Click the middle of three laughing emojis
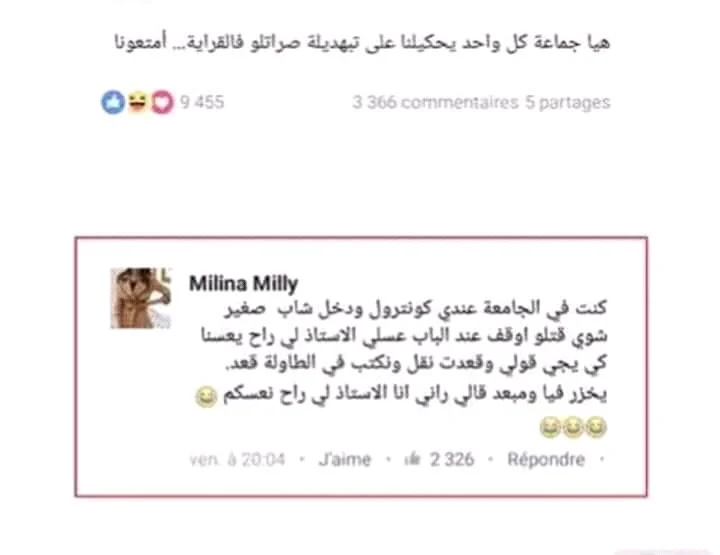 [573, 427]
